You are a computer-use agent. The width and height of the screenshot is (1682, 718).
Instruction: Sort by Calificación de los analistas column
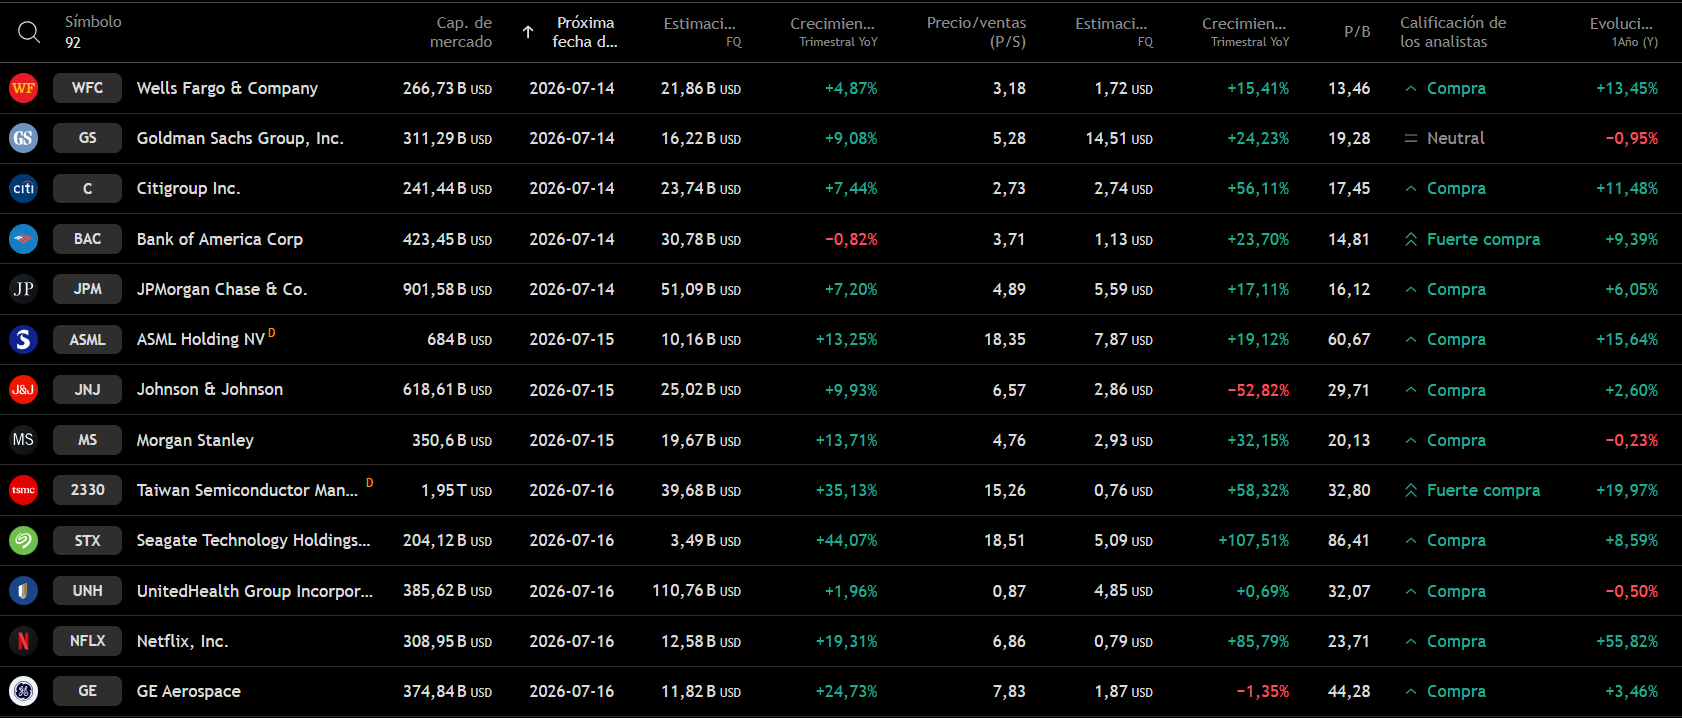point(1453,32)
